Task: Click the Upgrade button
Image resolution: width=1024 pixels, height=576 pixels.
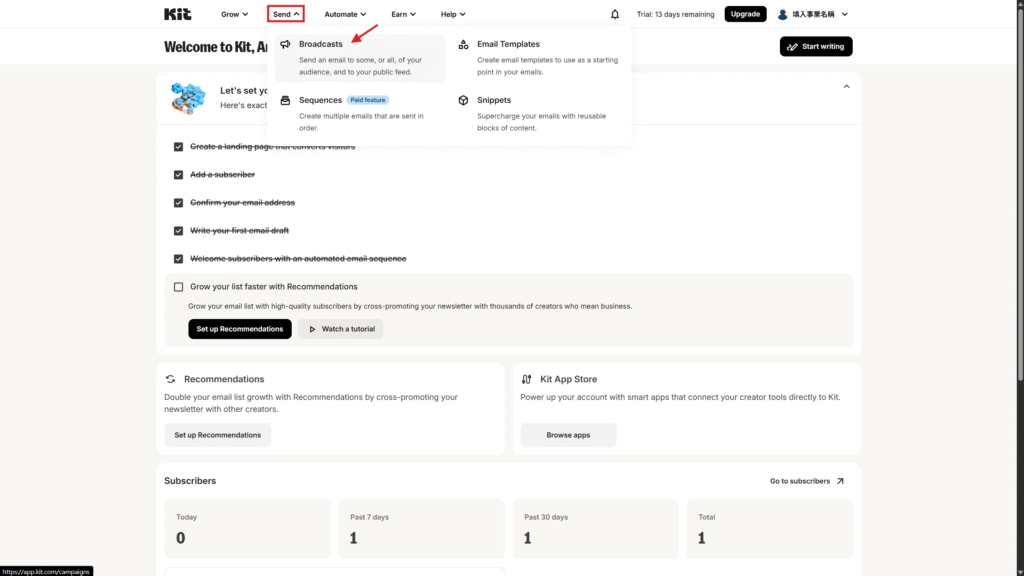Action: (745, 14)
